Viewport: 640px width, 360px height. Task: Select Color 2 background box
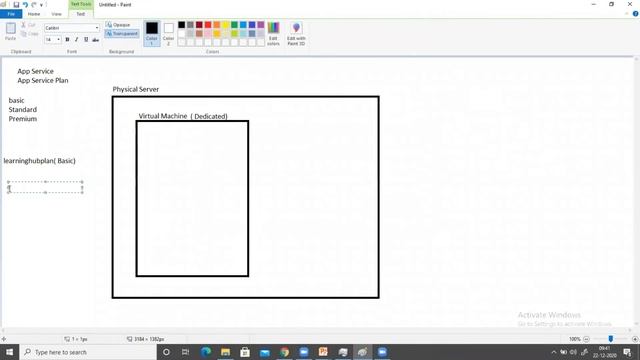(169, 33)
